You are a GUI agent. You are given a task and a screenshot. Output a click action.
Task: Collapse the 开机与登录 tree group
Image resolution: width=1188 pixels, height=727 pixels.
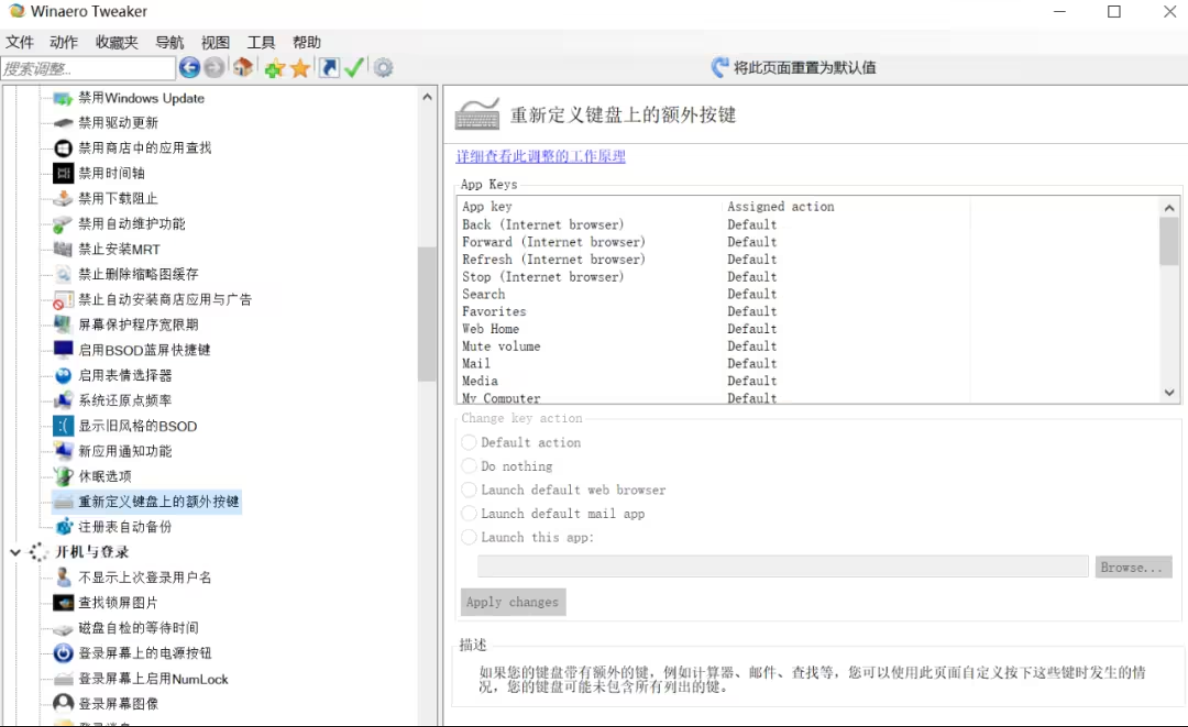pyautogui.click(x=15, y=552)
